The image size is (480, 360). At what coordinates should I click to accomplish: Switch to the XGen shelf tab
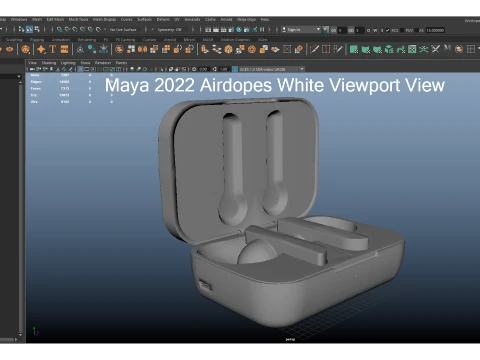coord(263,40)
